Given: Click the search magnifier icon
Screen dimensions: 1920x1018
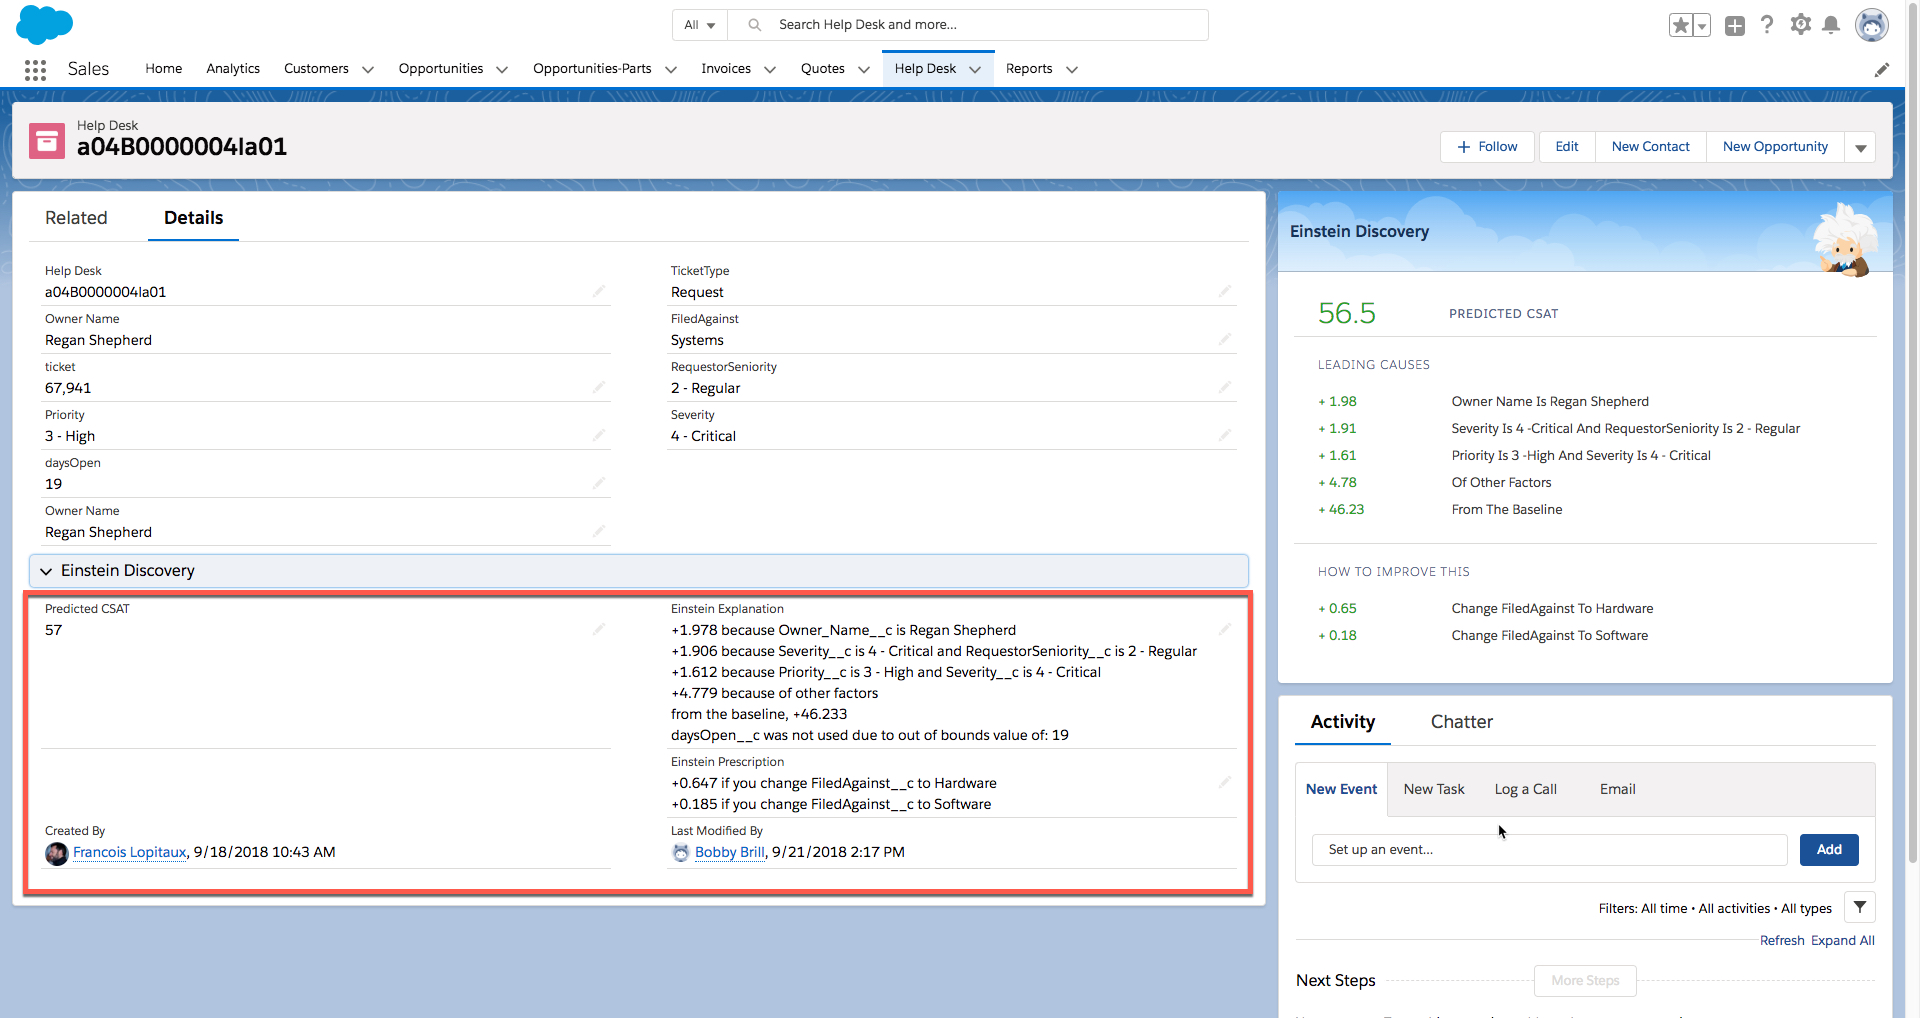Looking at the screenshot, I should [x=755, y=25].
